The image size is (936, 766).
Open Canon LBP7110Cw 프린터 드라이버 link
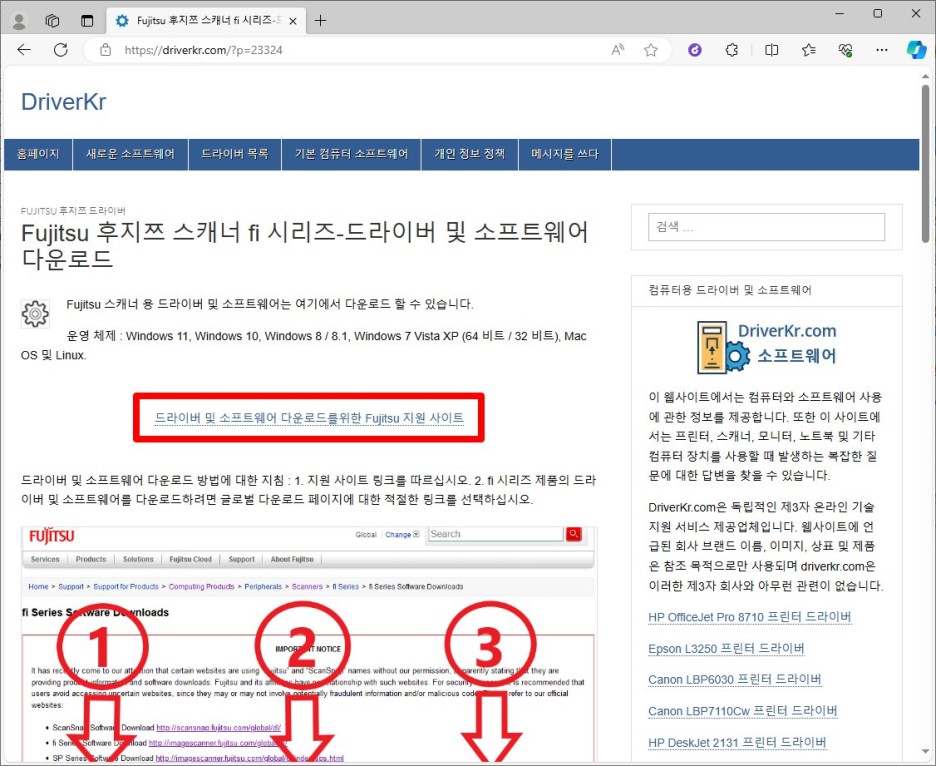[743, 711]
